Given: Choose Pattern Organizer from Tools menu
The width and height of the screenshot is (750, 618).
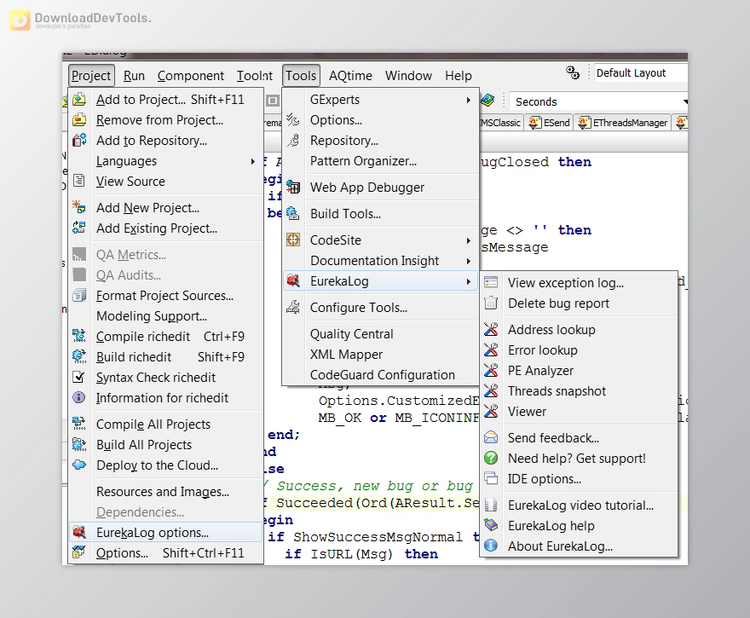Looking at the screenshot, I should click(x=381, y=161).
